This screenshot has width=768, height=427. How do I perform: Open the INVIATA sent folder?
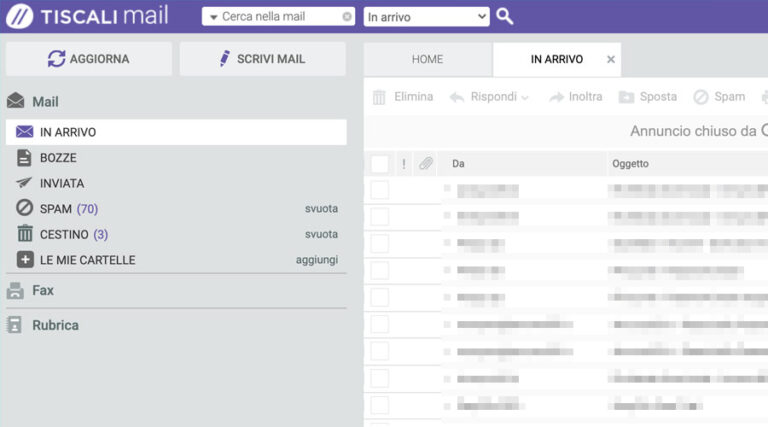pos(62,183)
